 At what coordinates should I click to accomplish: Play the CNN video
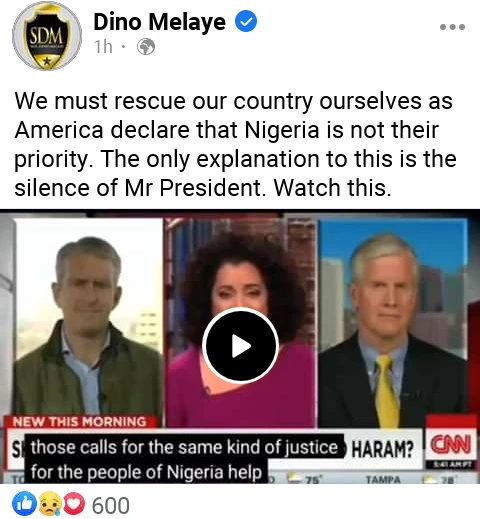pyautogui.click(x=240, y=346)
